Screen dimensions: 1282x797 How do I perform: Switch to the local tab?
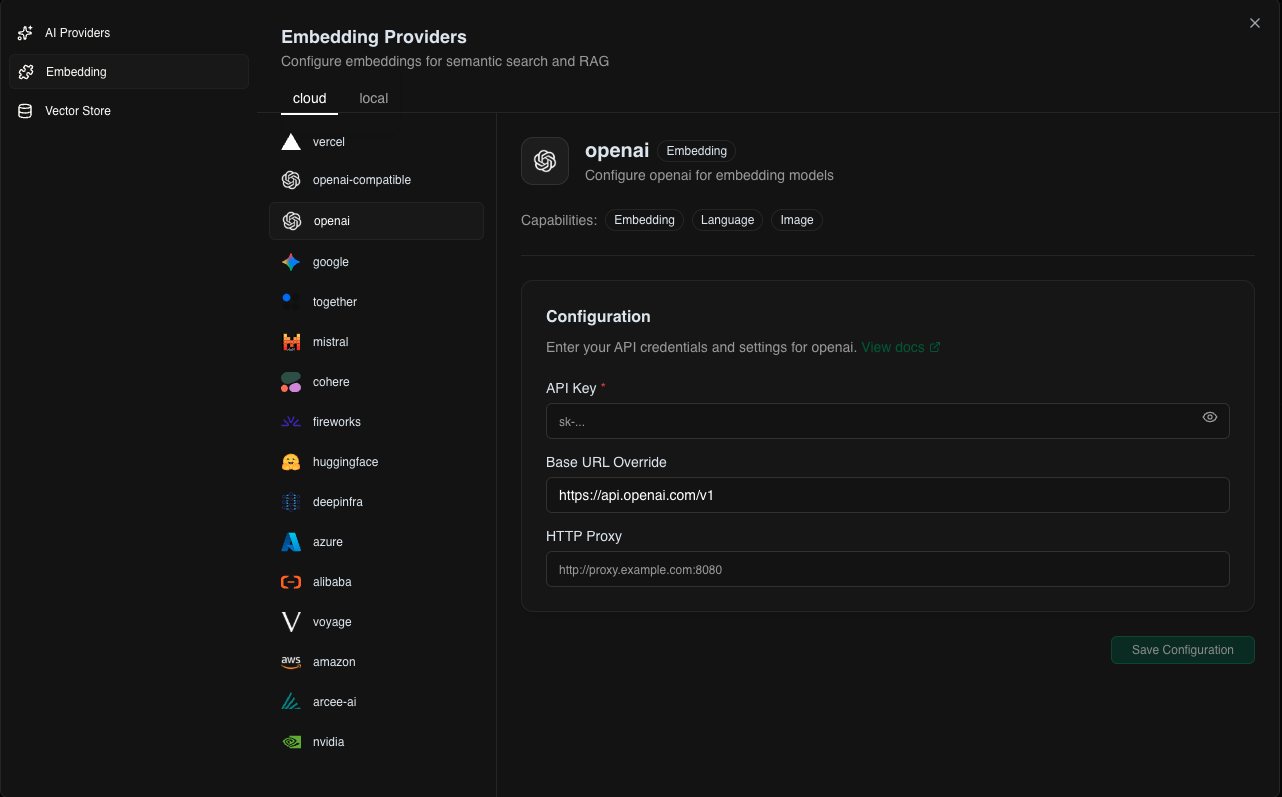click(x=373, y=98)
